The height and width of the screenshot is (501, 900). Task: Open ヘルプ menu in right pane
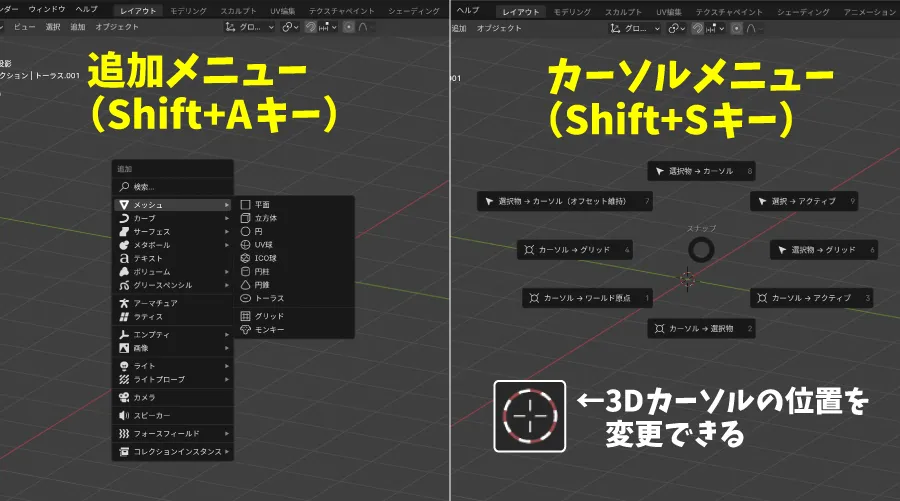click(468, 10)
